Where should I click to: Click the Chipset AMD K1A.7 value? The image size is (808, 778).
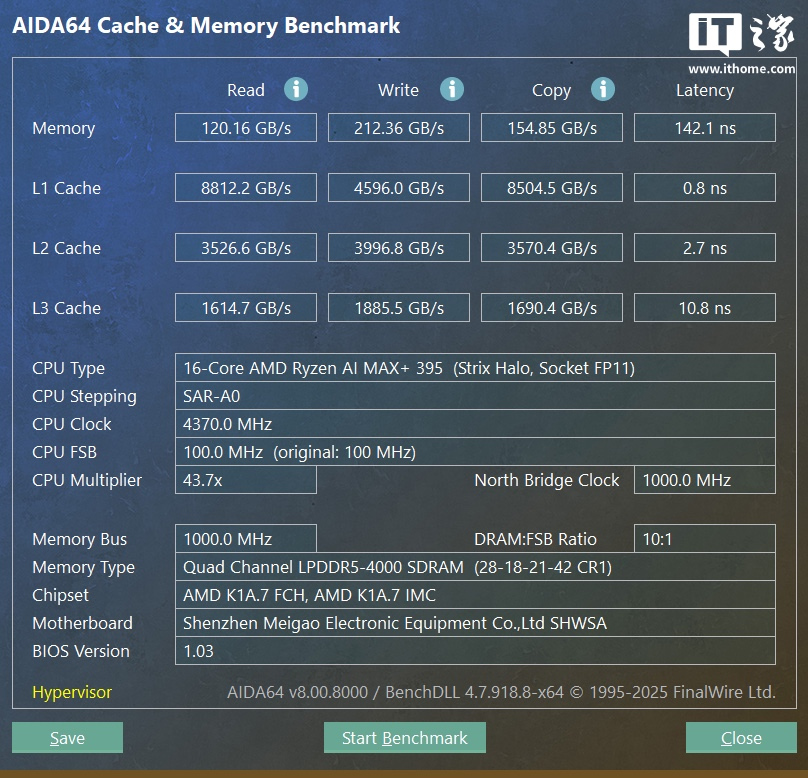point(475,595)
